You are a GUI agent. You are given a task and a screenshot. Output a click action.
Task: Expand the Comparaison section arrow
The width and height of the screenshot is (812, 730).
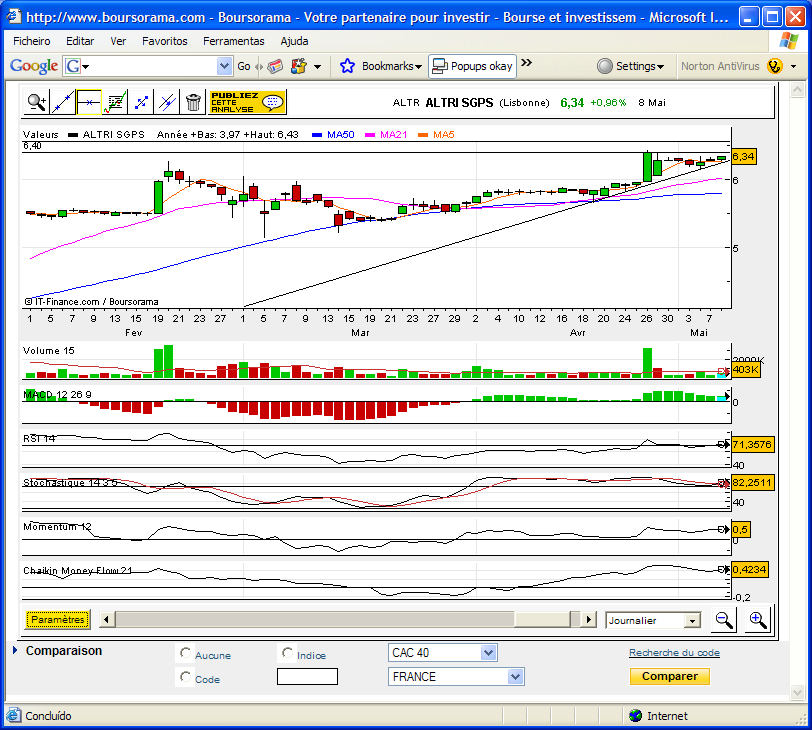pyautogui.click(x=15, y=650)
